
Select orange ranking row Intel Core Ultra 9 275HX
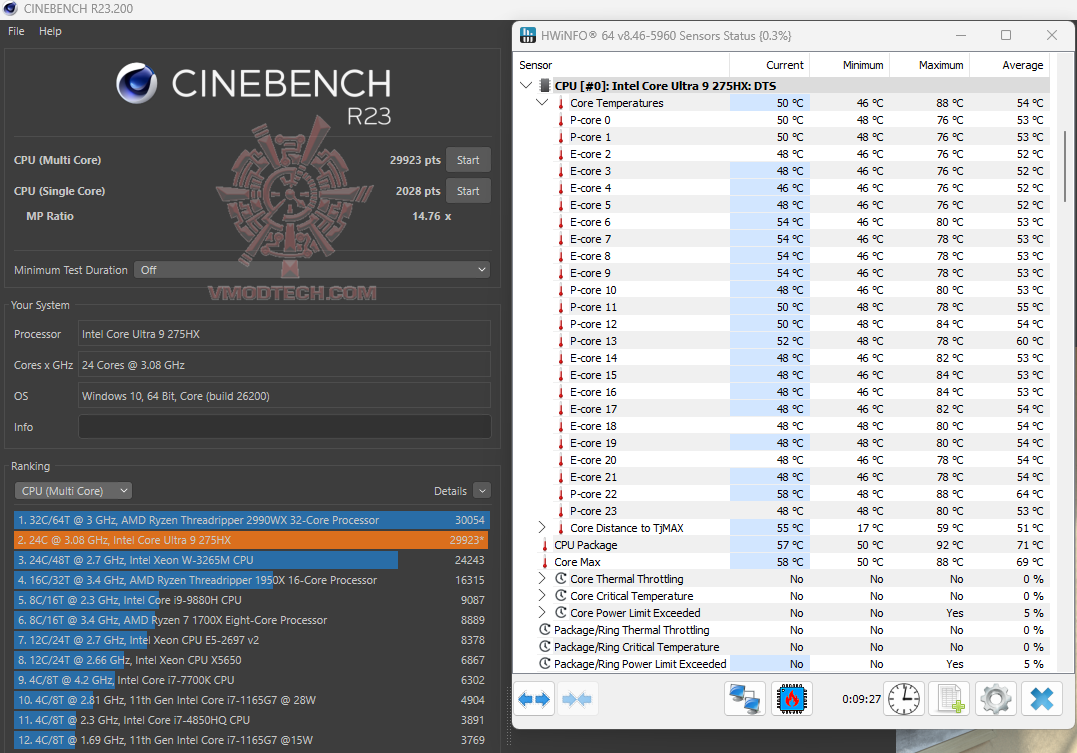(251, 540)
